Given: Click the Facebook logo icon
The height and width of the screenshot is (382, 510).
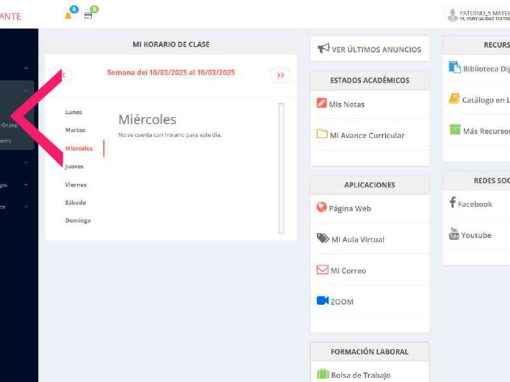Looking at the screenshot, I should coord(452,202).
